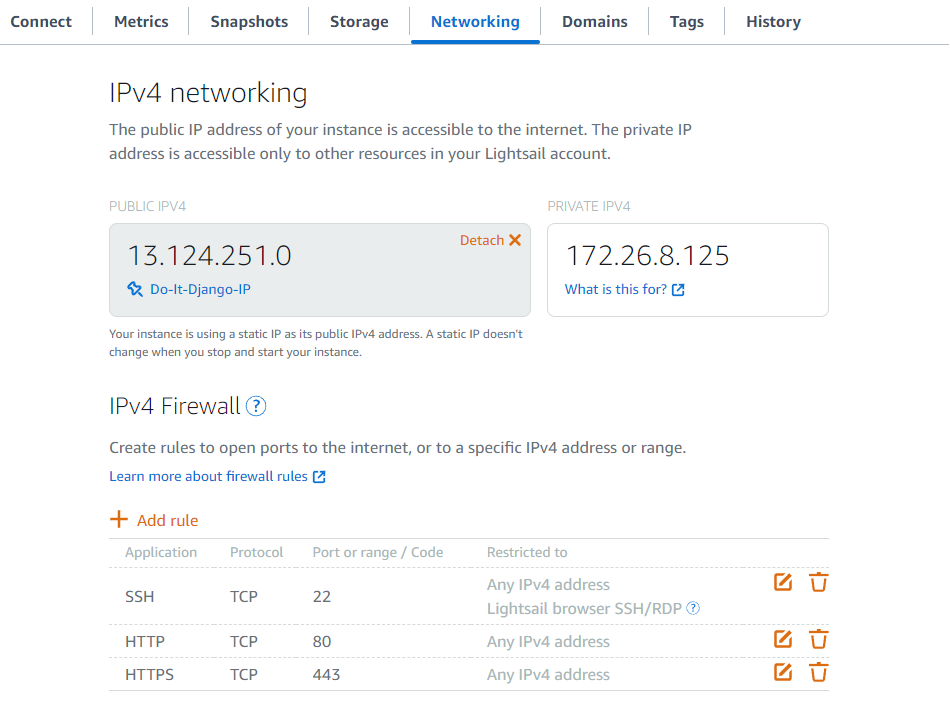Click the Restricted to column header
The image size is (950, 708).
click(x=527, y=552)
